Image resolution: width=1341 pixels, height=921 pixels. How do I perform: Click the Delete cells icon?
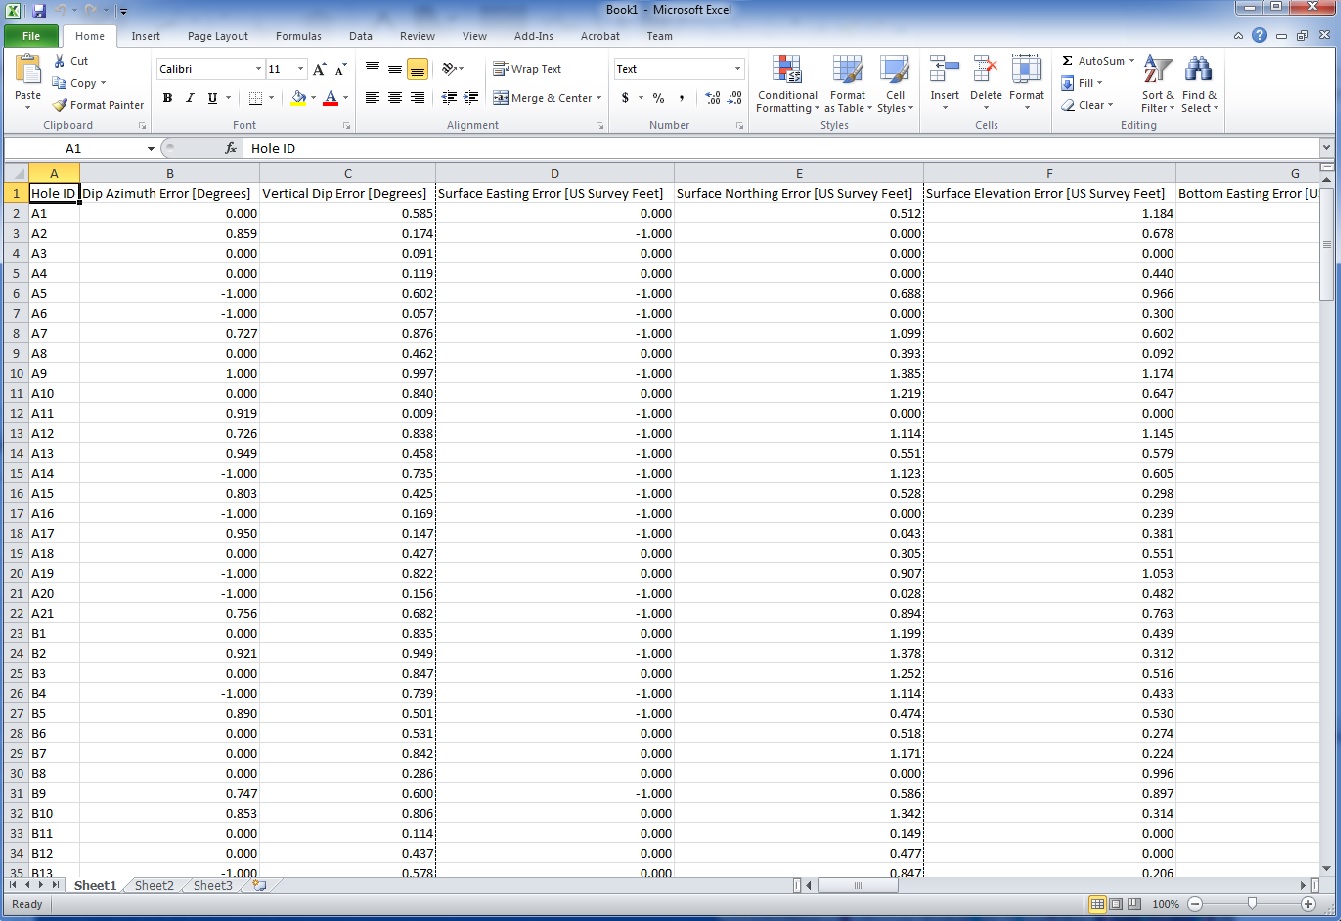tap(985, 70)
